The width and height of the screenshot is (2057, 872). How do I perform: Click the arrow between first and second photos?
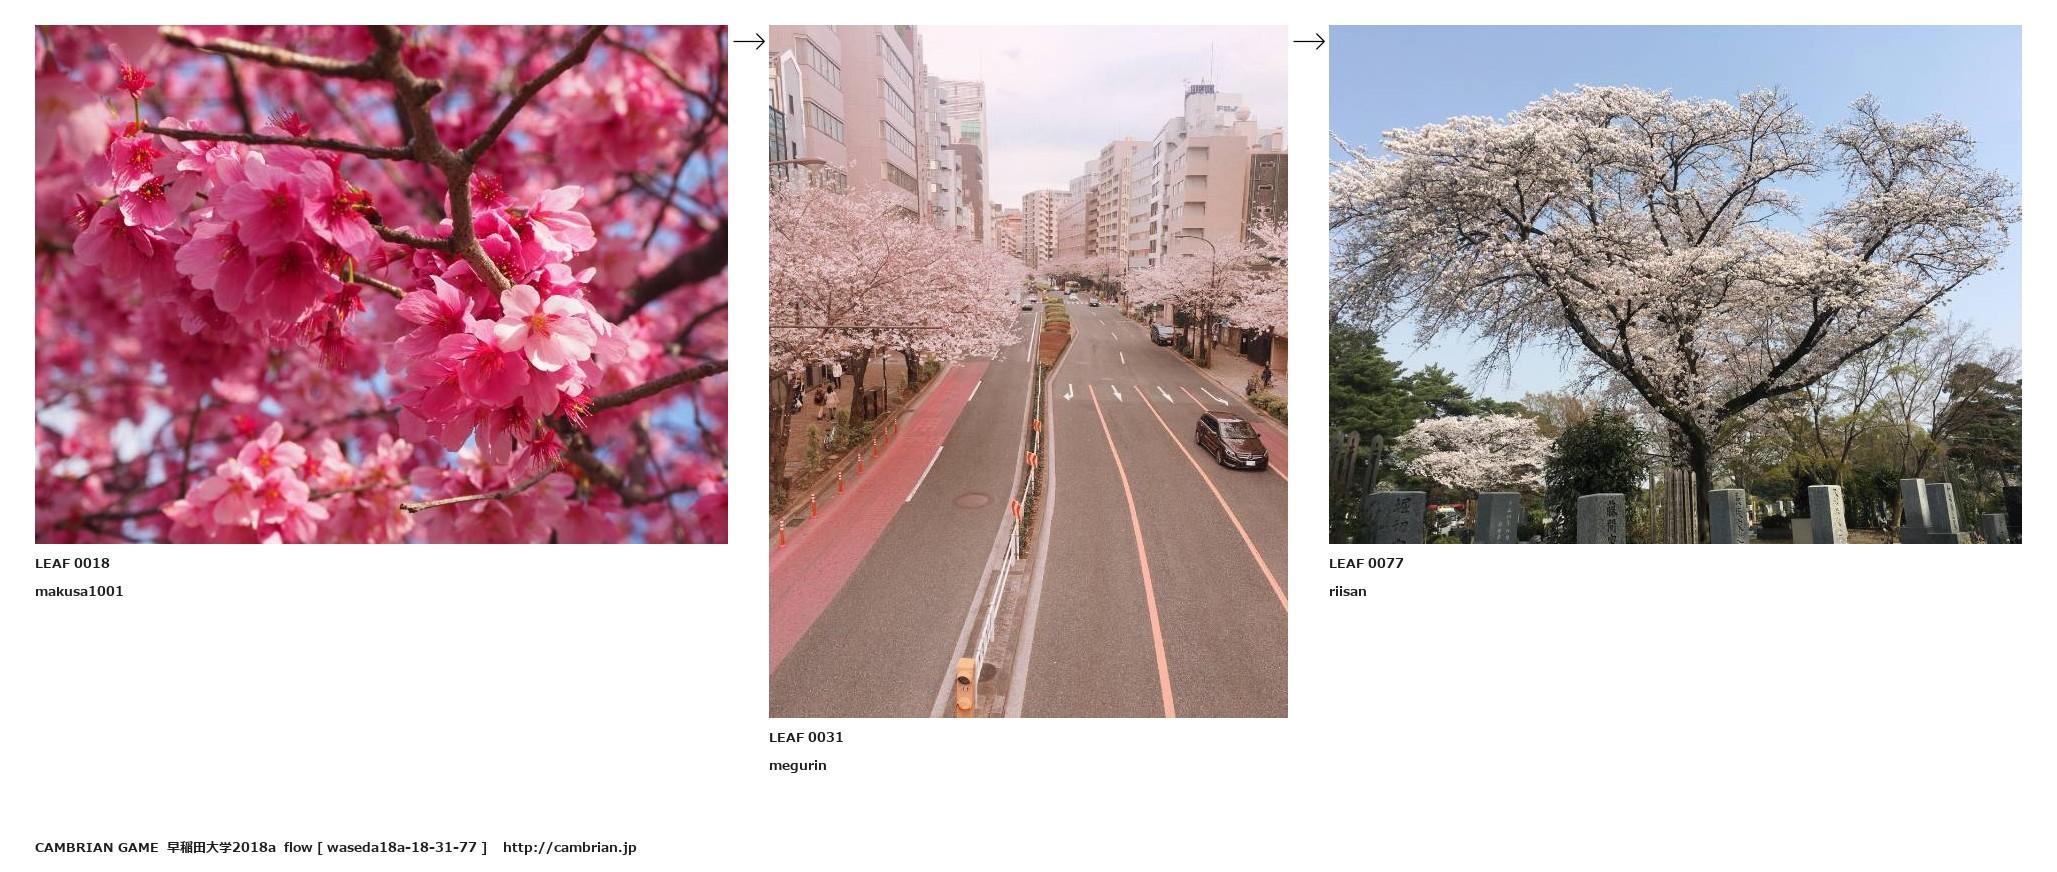[x=749, y=41]
